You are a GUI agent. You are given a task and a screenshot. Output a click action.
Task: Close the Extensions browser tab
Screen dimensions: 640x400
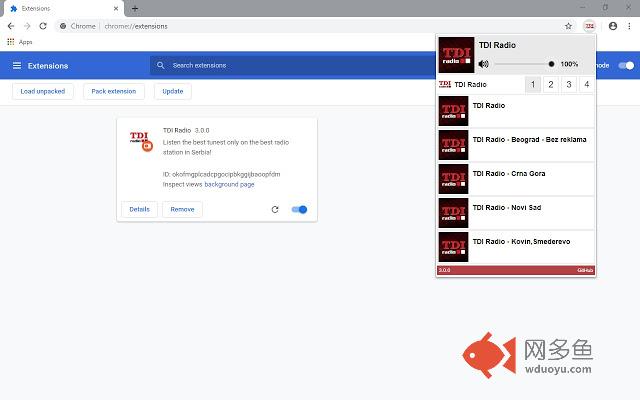pos(116,8)
